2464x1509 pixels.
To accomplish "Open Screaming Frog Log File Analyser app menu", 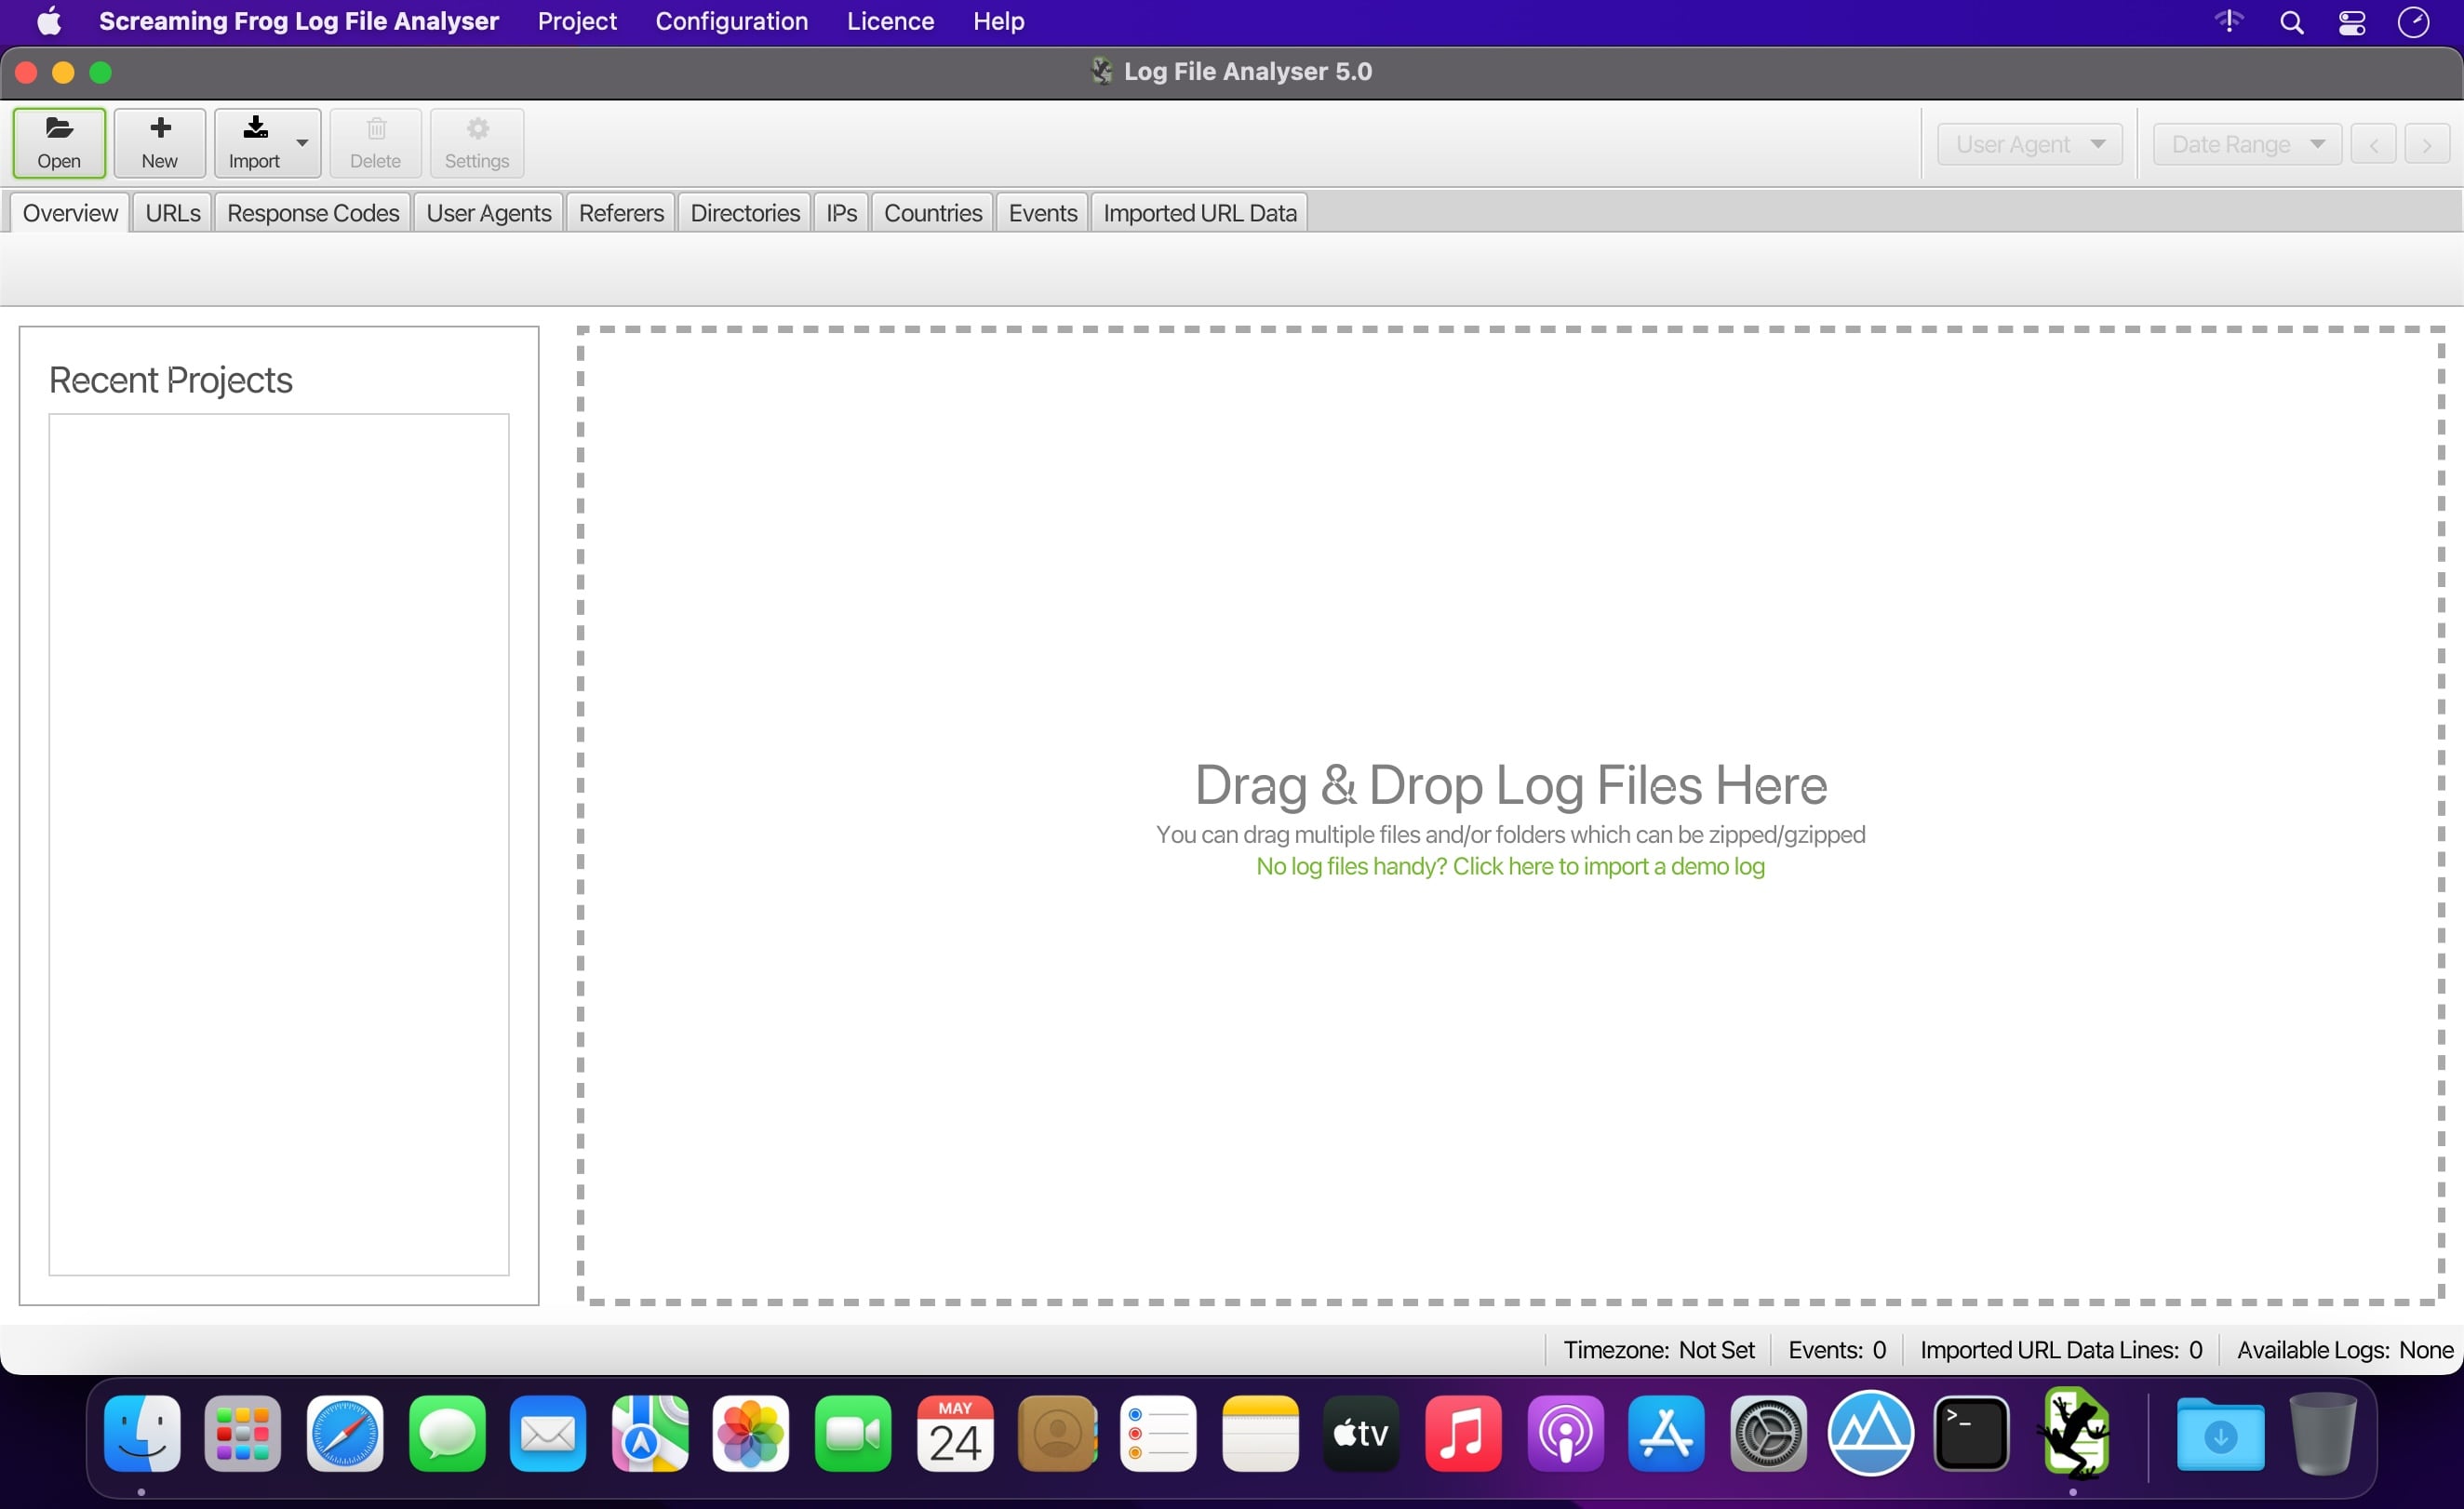I will [299, 21].
